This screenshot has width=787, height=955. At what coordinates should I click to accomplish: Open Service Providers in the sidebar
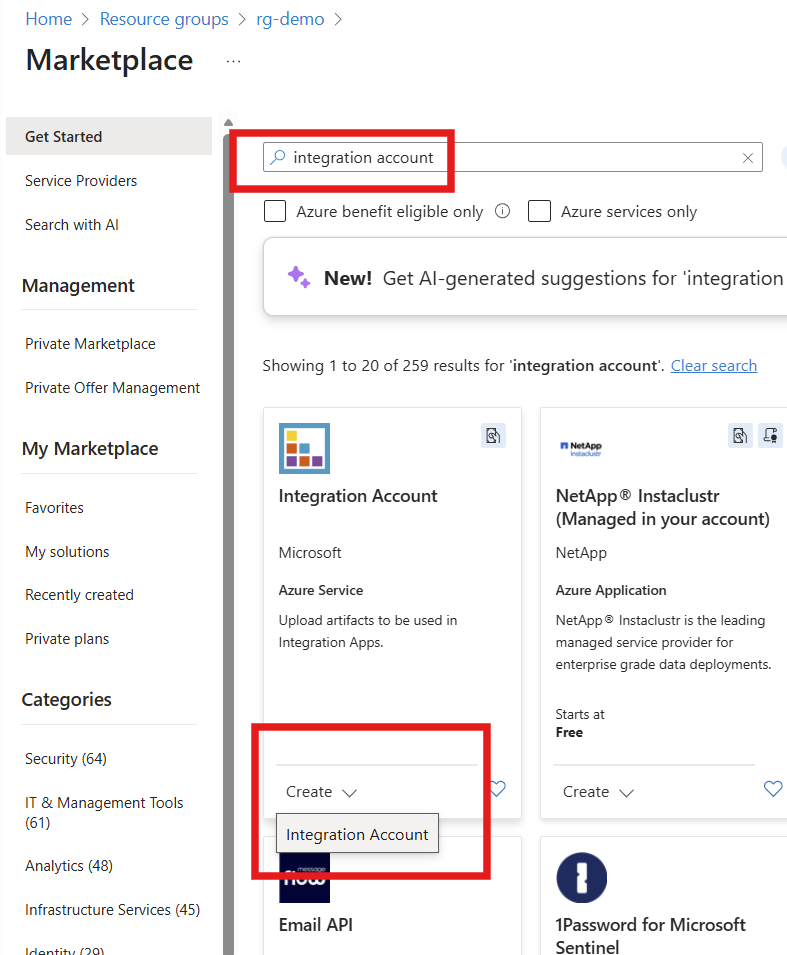(x=81, y=181)
